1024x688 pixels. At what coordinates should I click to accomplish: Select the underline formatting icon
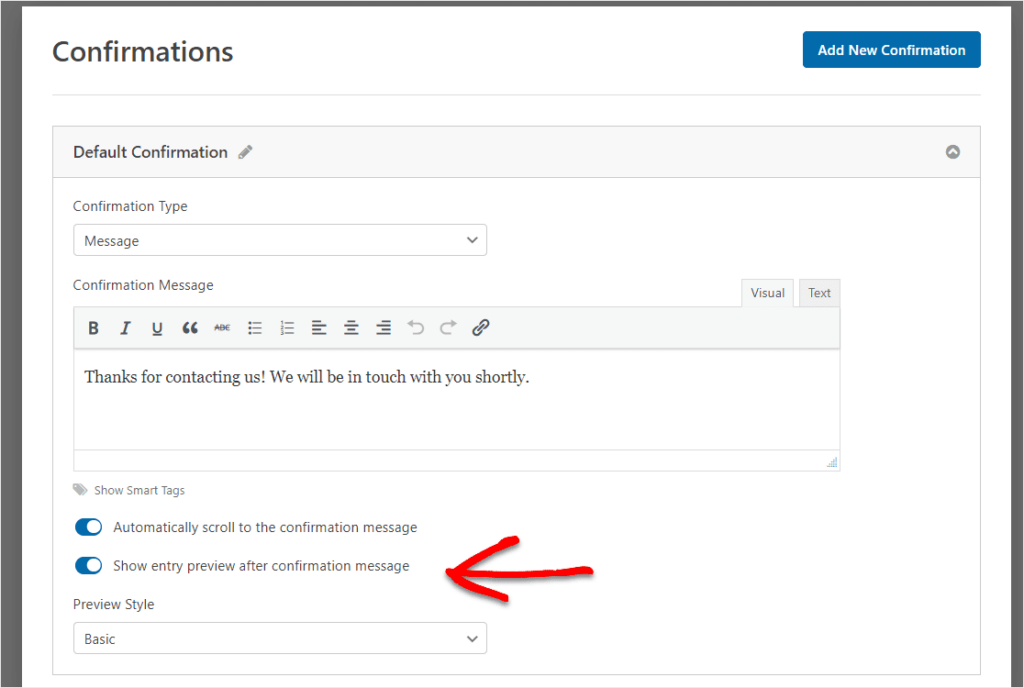point(157,327)
